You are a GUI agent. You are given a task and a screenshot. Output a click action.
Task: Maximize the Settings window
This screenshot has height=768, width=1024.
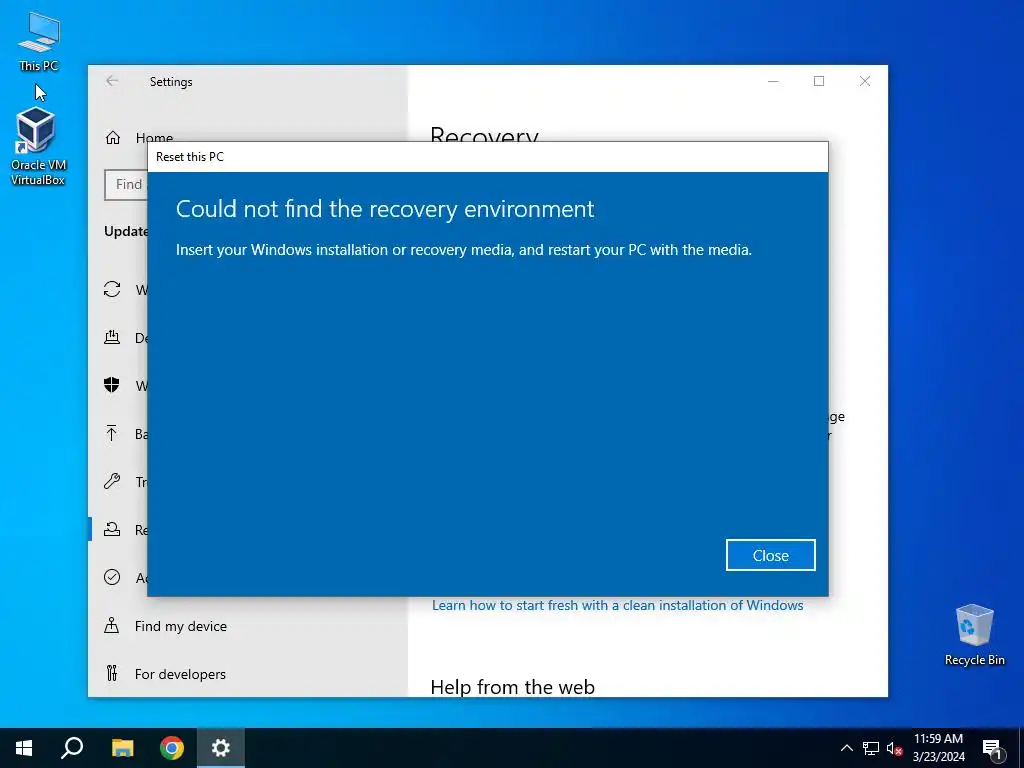(x=819, y=81)
